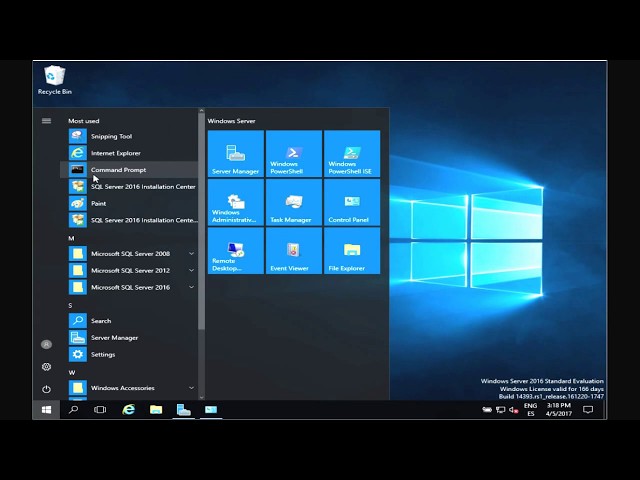This screenshot has height=480, width=640.
Task: Click the hamburger menu in Start
Action: [x=47, y=121]
